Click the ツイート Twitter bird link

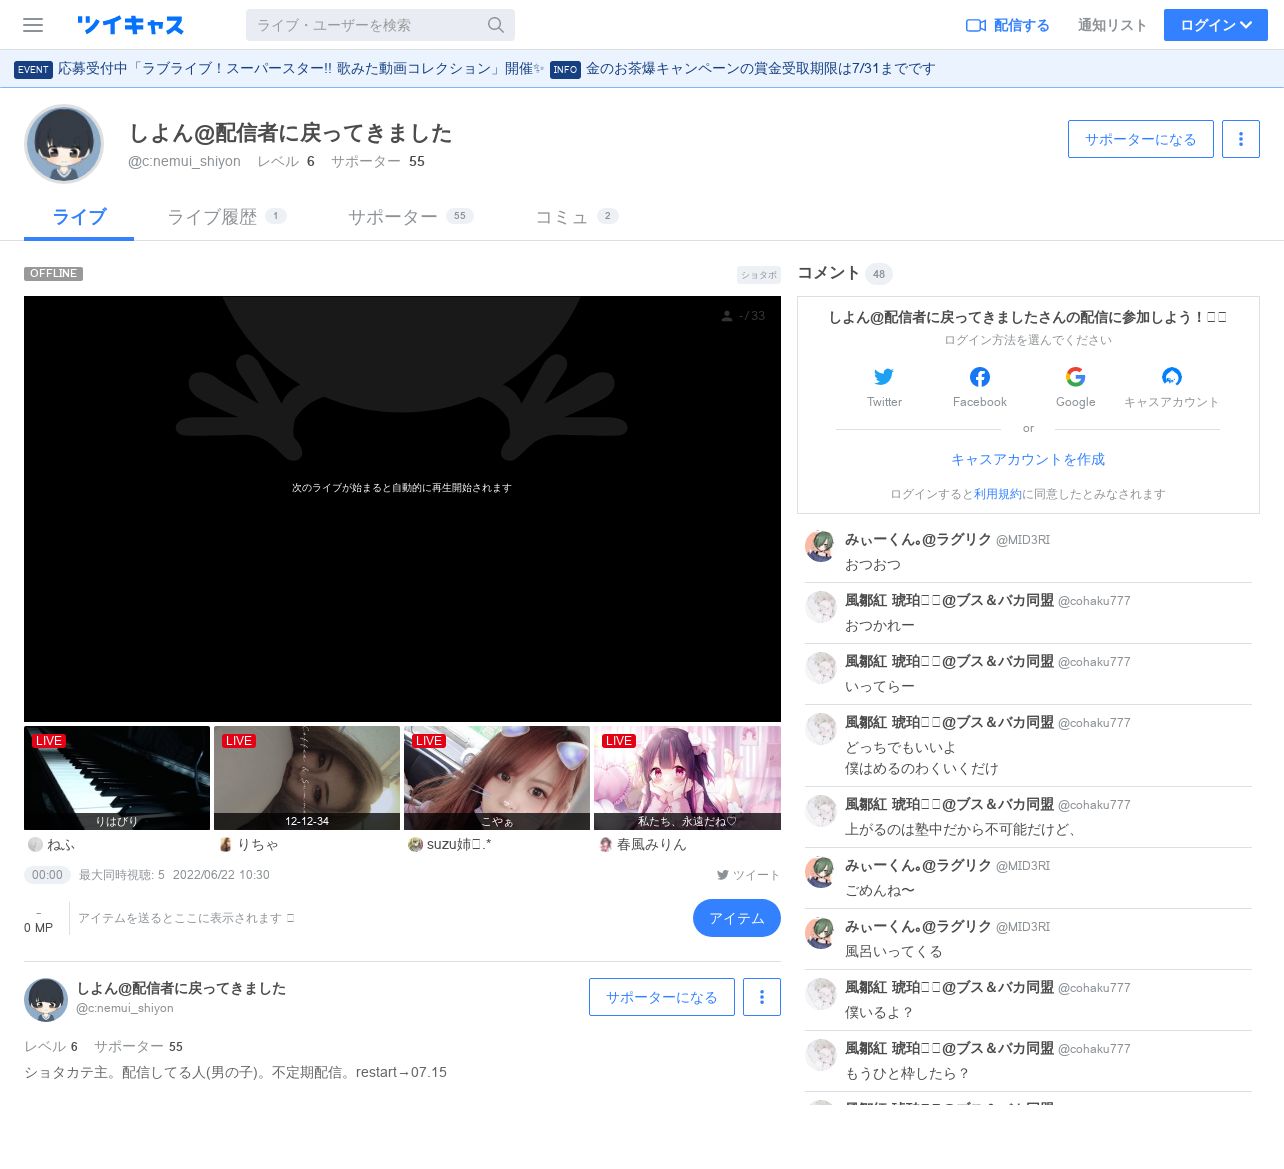point(748,875)
